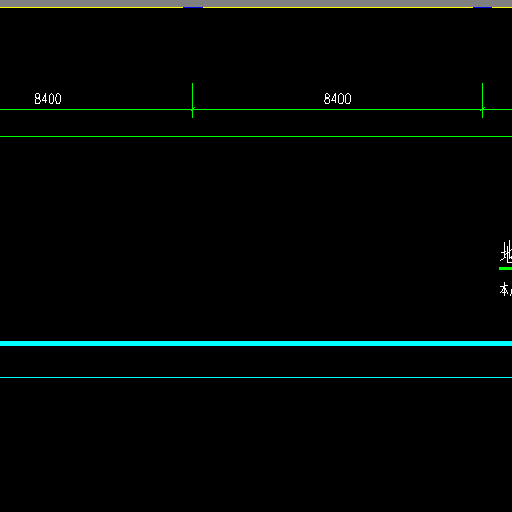This screenshot has width=512, height=512.
Task: Click the right vertical dimension tick mark
Action: [482, 100]
